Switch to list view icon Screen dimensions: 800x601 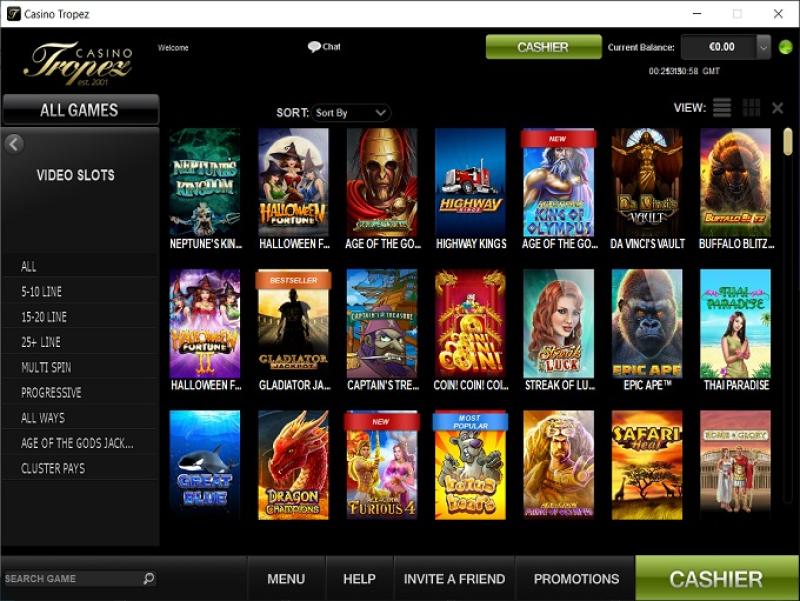722,108
